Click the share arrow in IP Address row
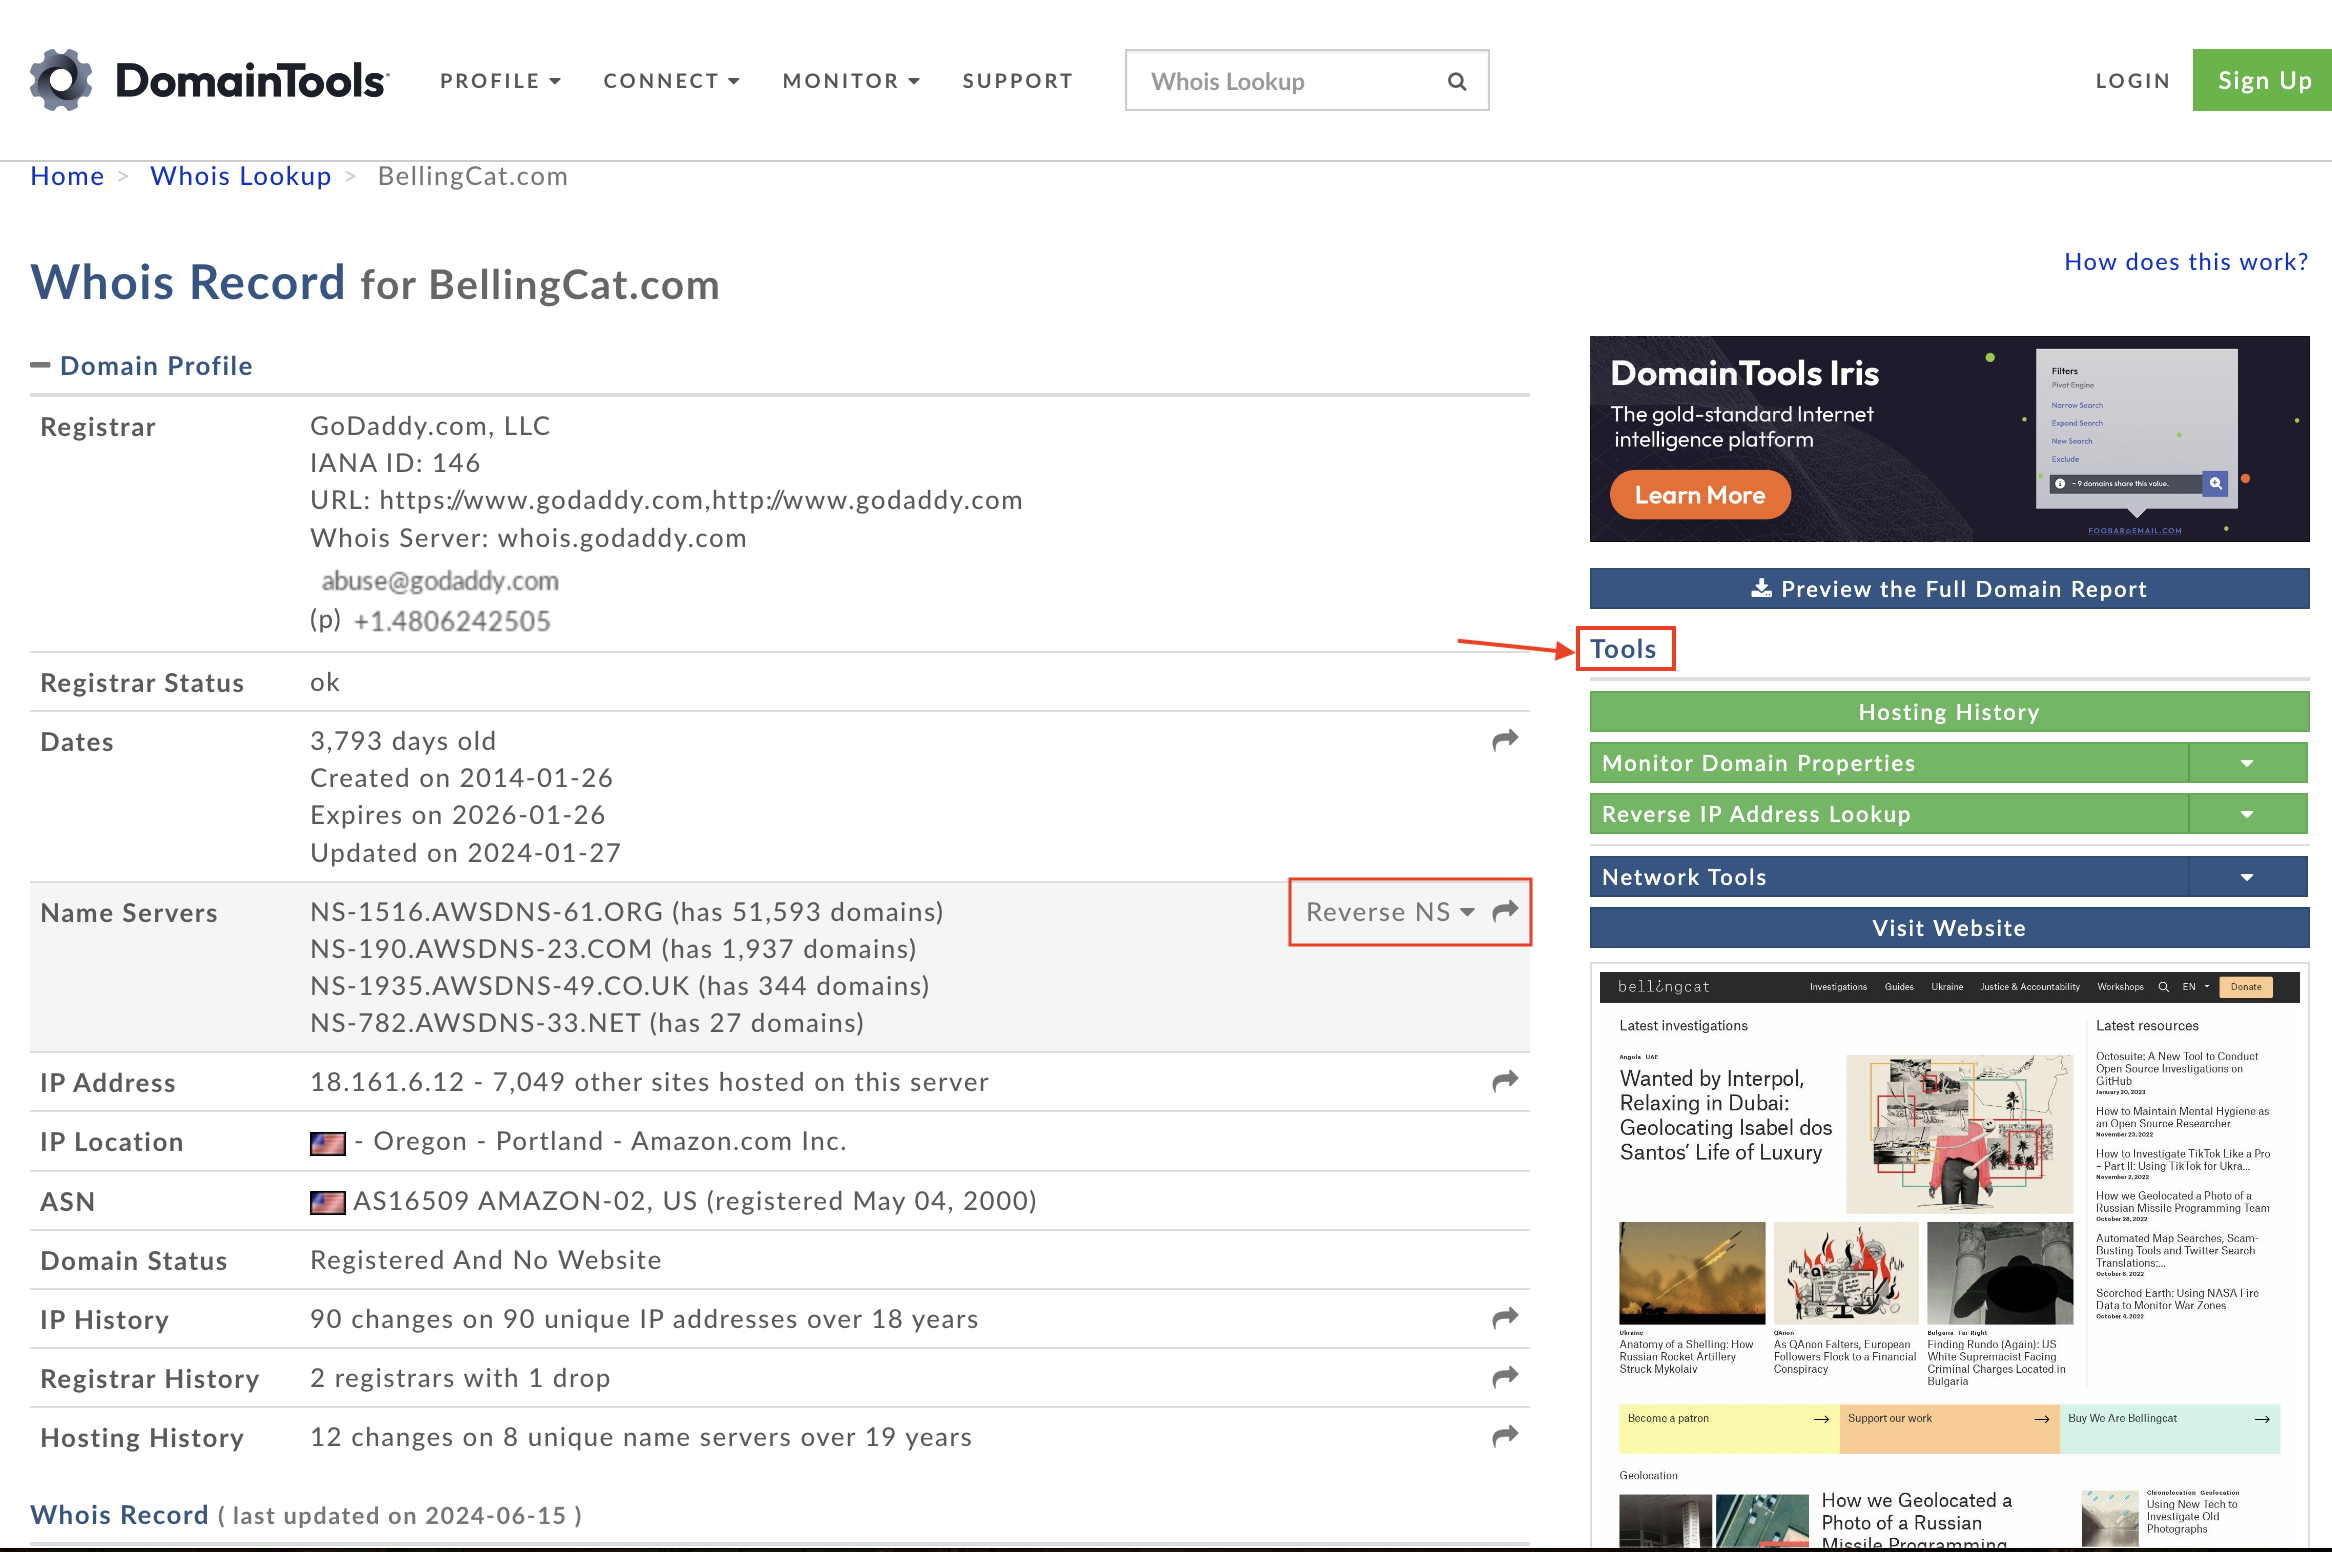2332x1552 pixels. tap(1505, 1081)
